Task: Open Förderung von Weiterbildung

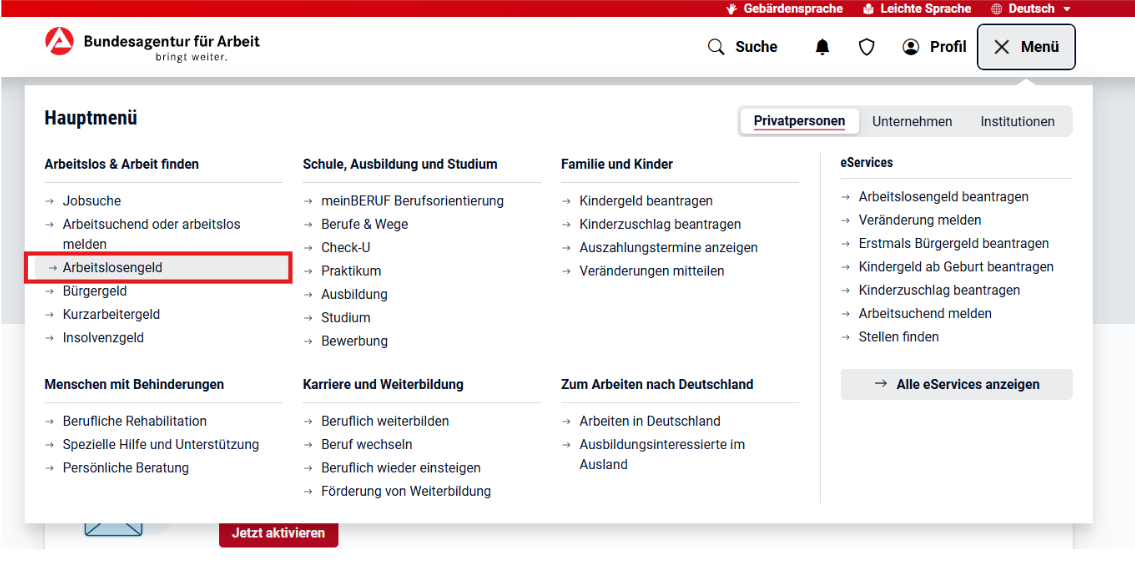Action: pyautogui.click(x=406, y=491)
